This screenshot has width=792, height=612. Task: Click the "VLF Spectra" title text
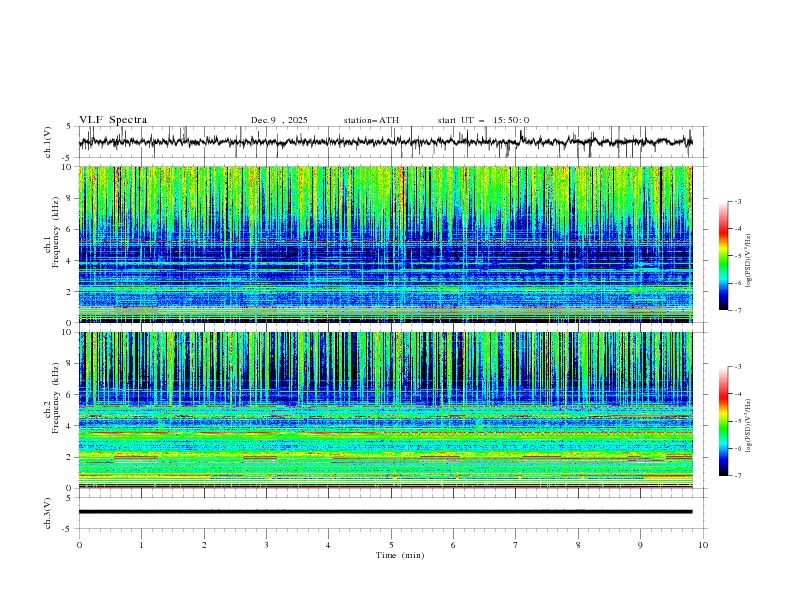[x=113, y=120]
